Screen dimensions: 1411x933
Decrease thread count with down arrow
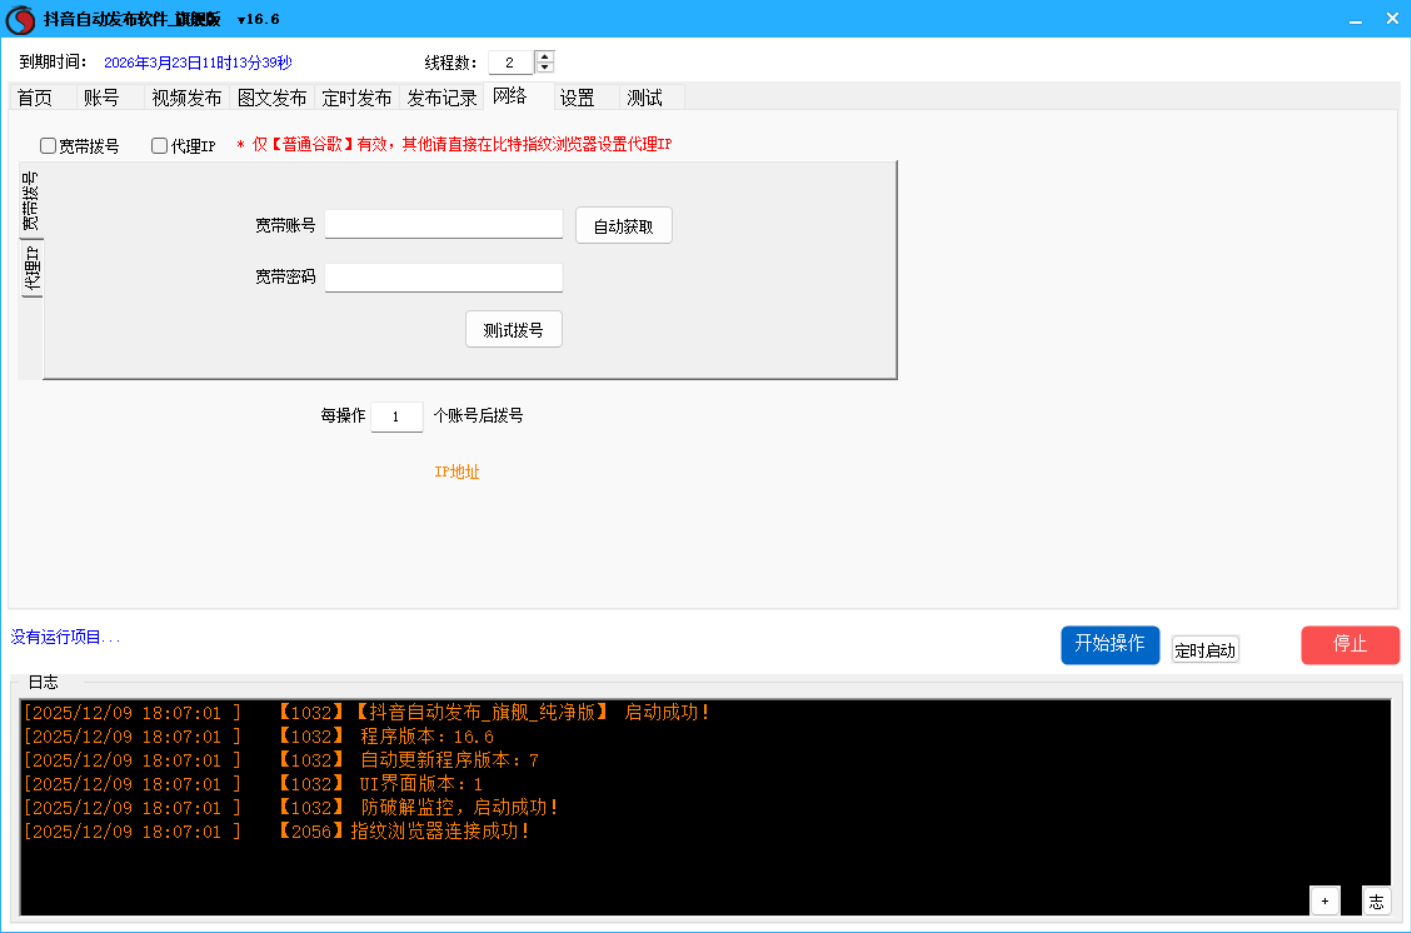click(544, 68)
